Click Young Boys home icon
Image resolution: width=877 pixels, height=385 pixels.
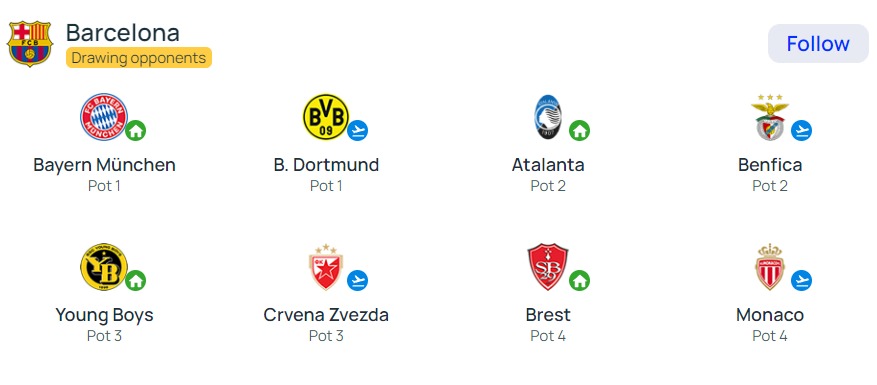tap(135, 280)
